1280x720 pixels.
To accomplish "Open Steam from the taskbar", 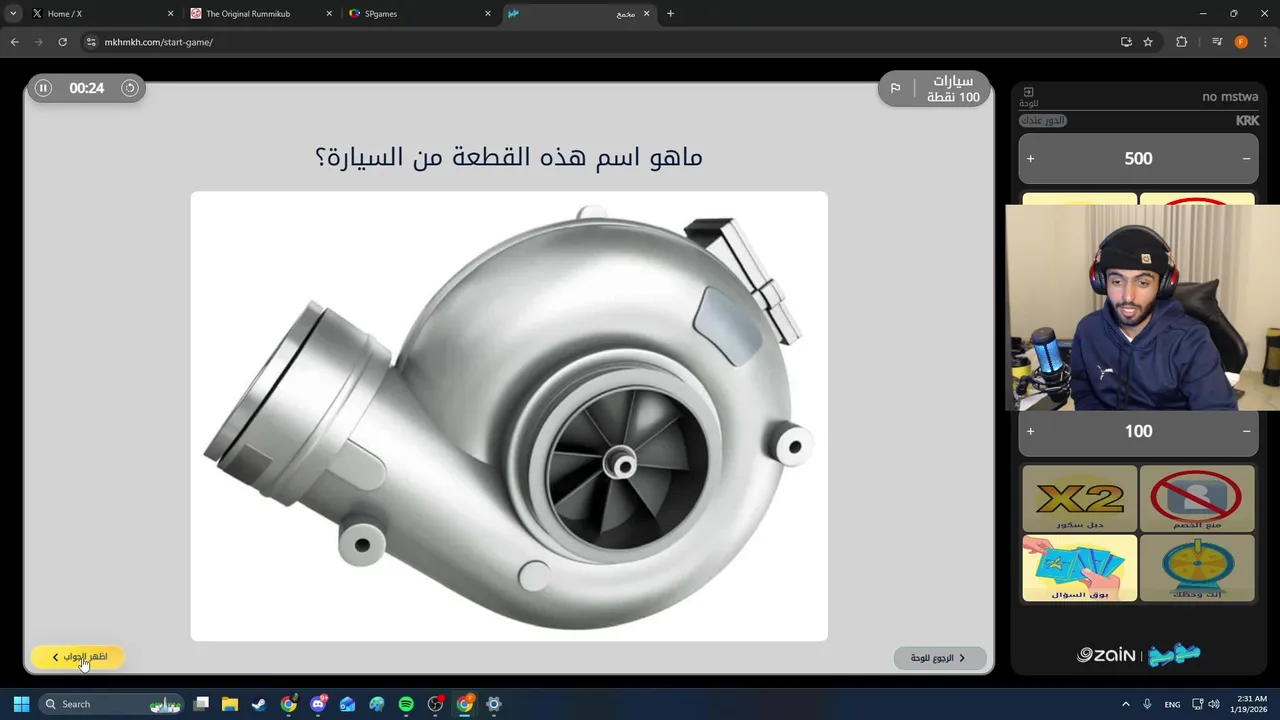I will coord(259,704).
